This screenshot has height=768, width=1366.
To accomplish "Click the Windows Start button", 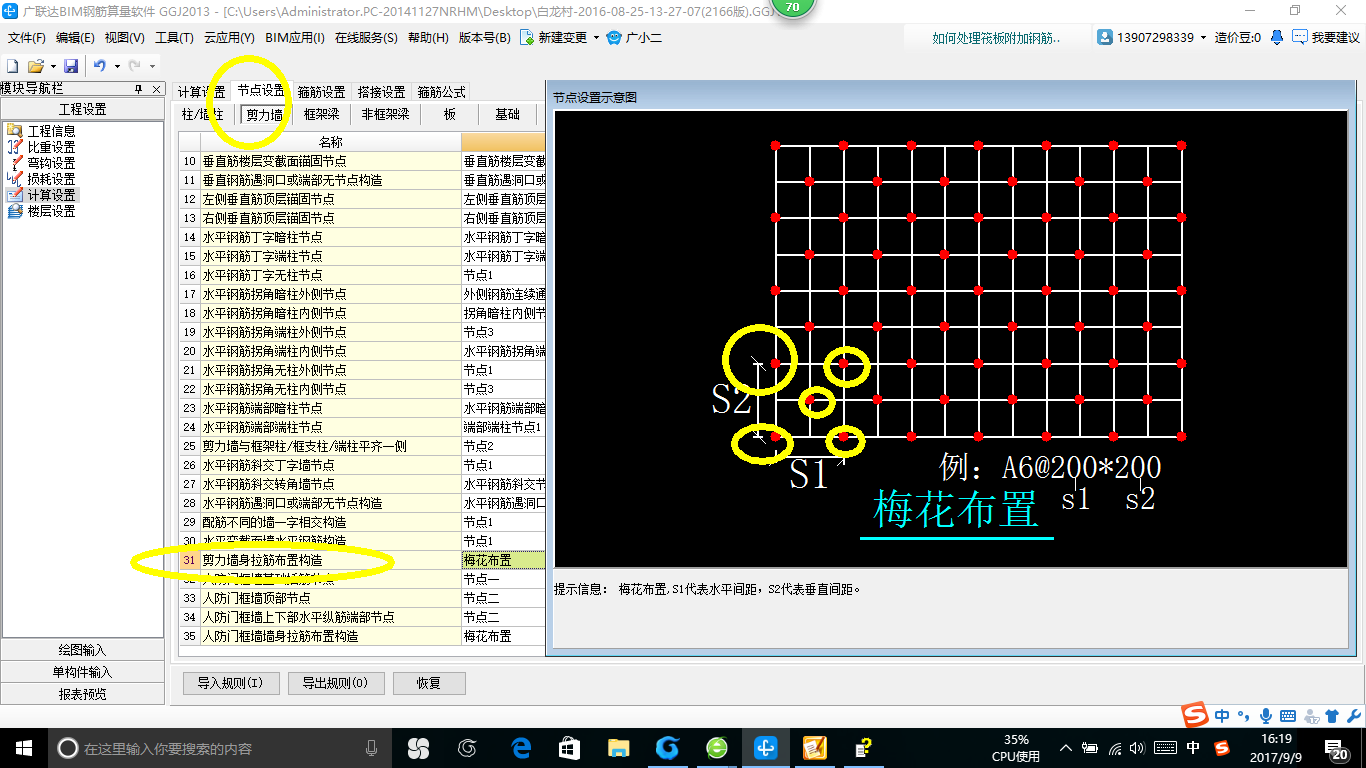I will 22,747.
